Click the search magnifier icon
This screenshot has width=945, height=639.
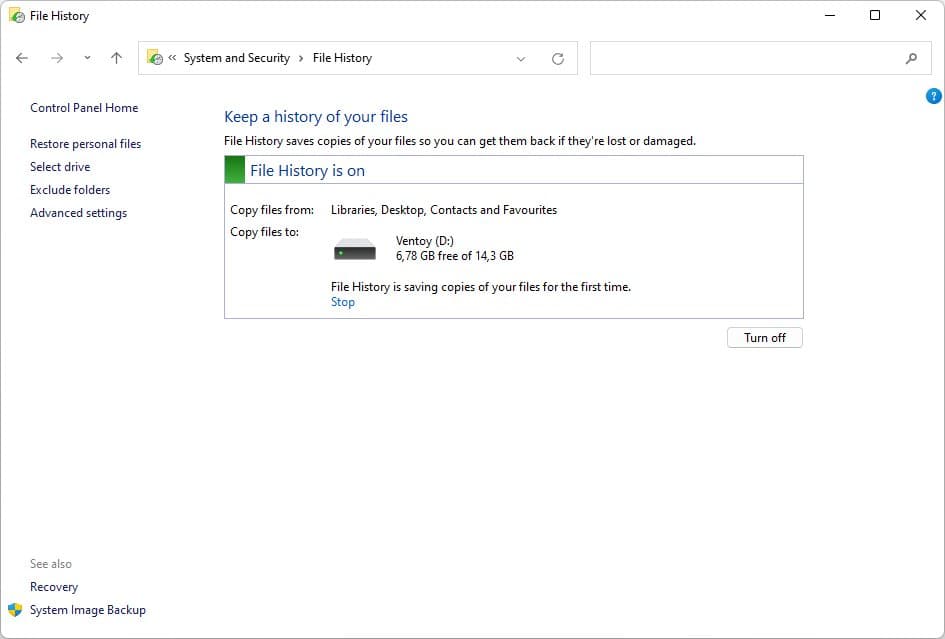click(911, 58)
